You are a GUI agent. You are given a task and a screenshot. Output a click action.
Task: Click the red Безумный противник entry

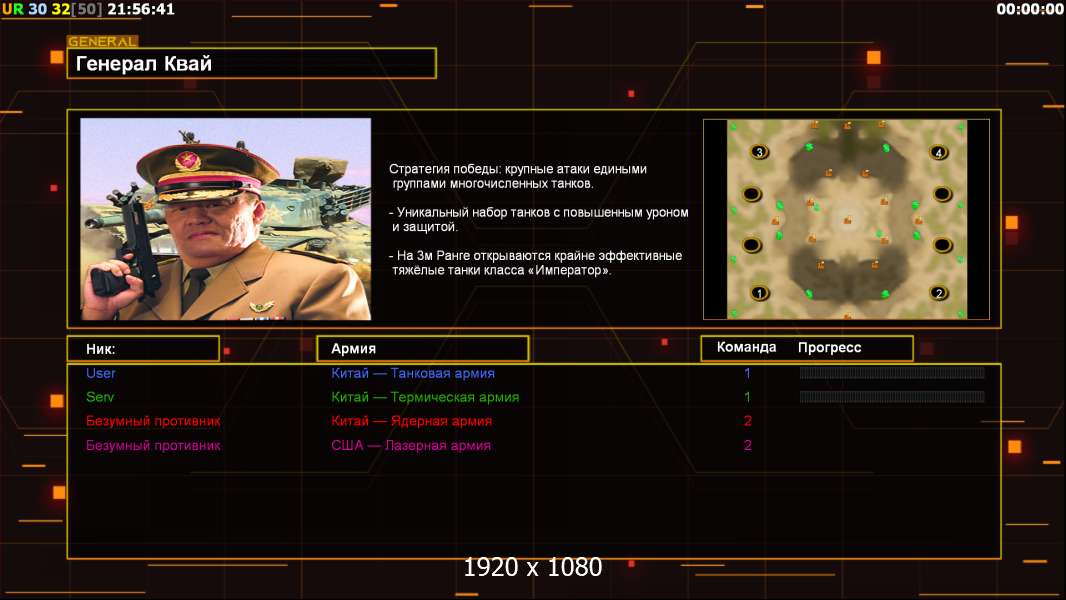tap(153, 421)
